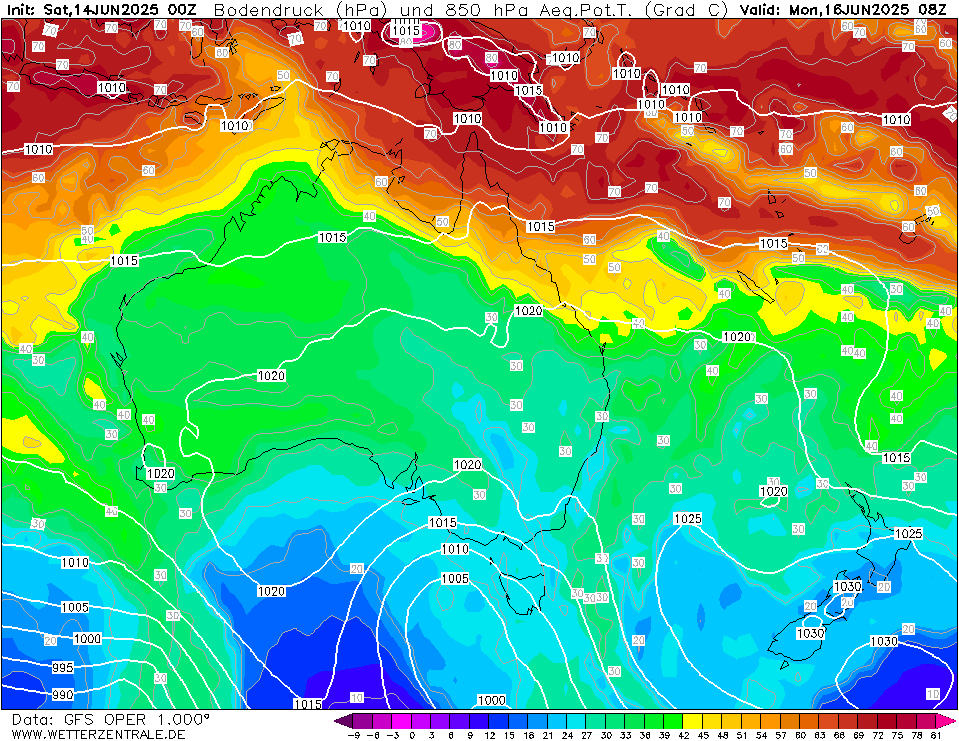Click the pink right arrow of color scale
This screenshot has width=959, height=741.
(x=945, y=721)
